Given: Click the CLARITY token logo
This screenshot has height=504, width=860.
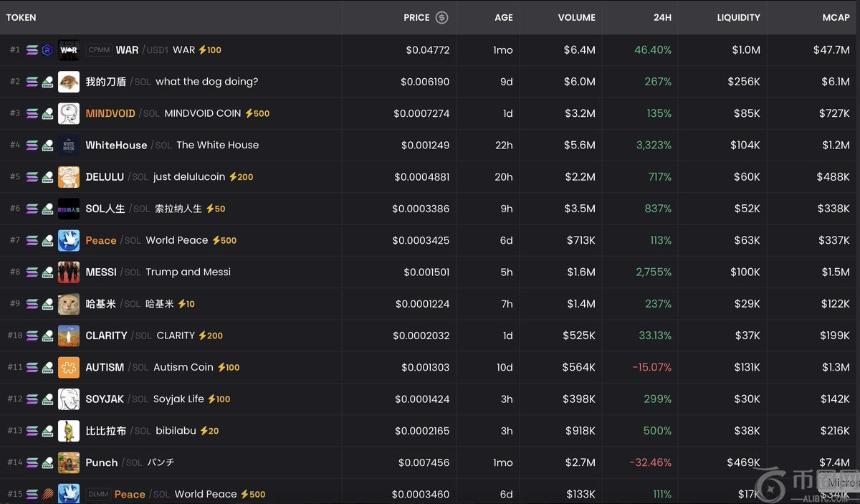Looking at the screenshot, I should (69, 336).
